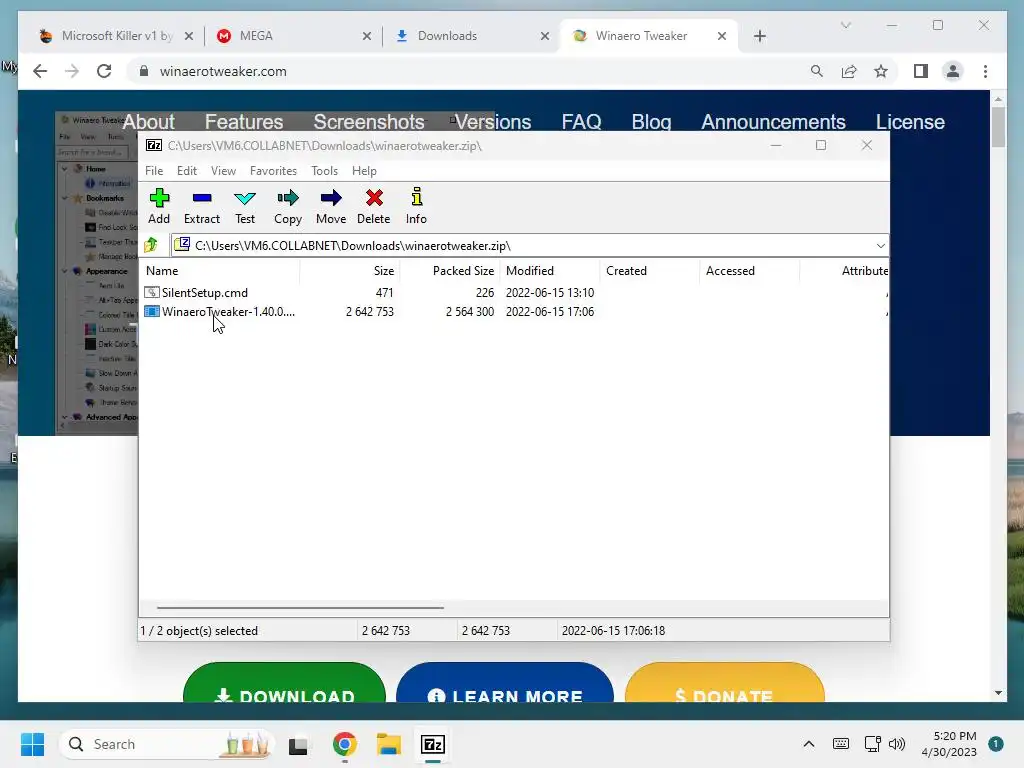Viewport: 1024px width, 768px height.
Task: Open the Features page link
Action: [x=244, y=121]
